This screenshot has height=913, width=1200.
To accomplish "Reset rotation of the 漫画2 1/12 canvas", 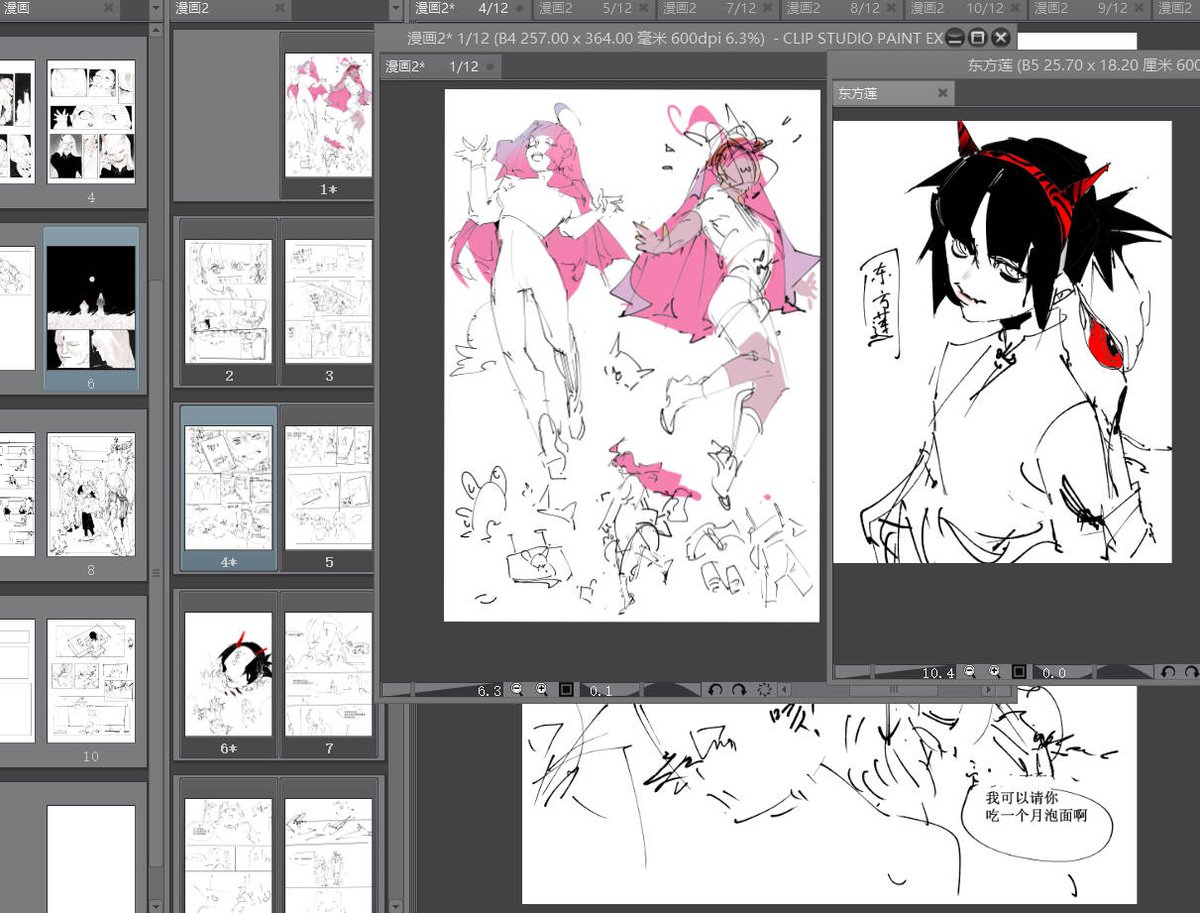I will coord(765,690).
